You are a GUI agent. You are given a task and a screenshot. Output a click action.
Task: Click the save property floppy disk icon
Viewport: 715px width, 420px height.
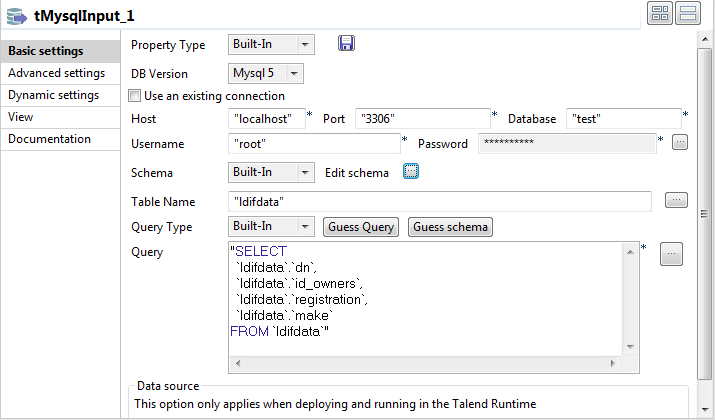346,44
